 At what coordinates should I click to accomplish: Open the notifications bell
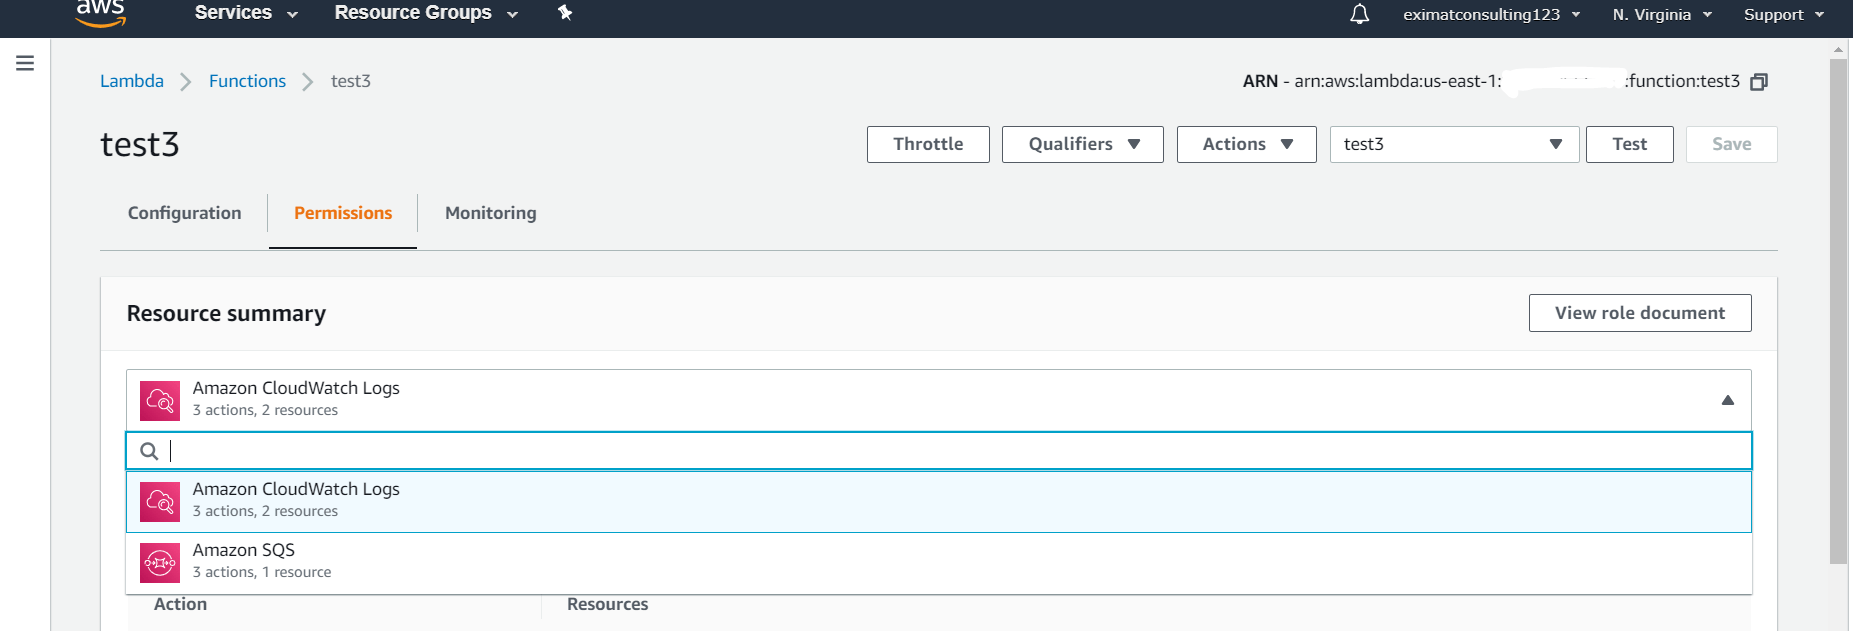(x=1359, y=14)
